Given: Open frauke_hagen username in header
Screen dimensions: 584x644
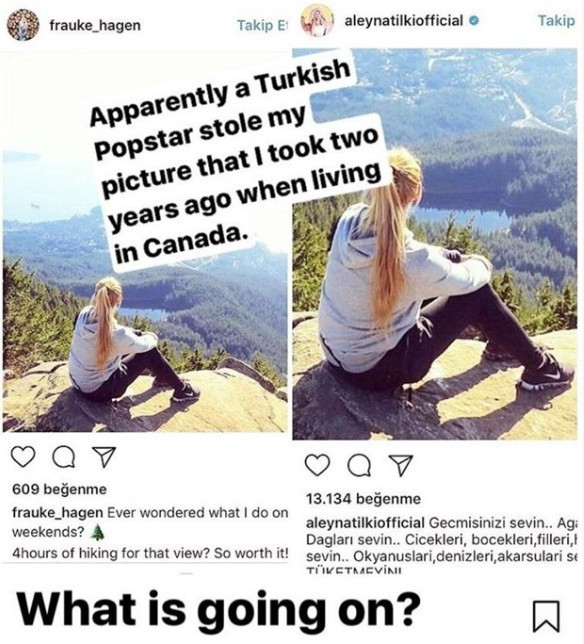Looking at the screenshot, I should pyautogui.click(x=95, y=25).
